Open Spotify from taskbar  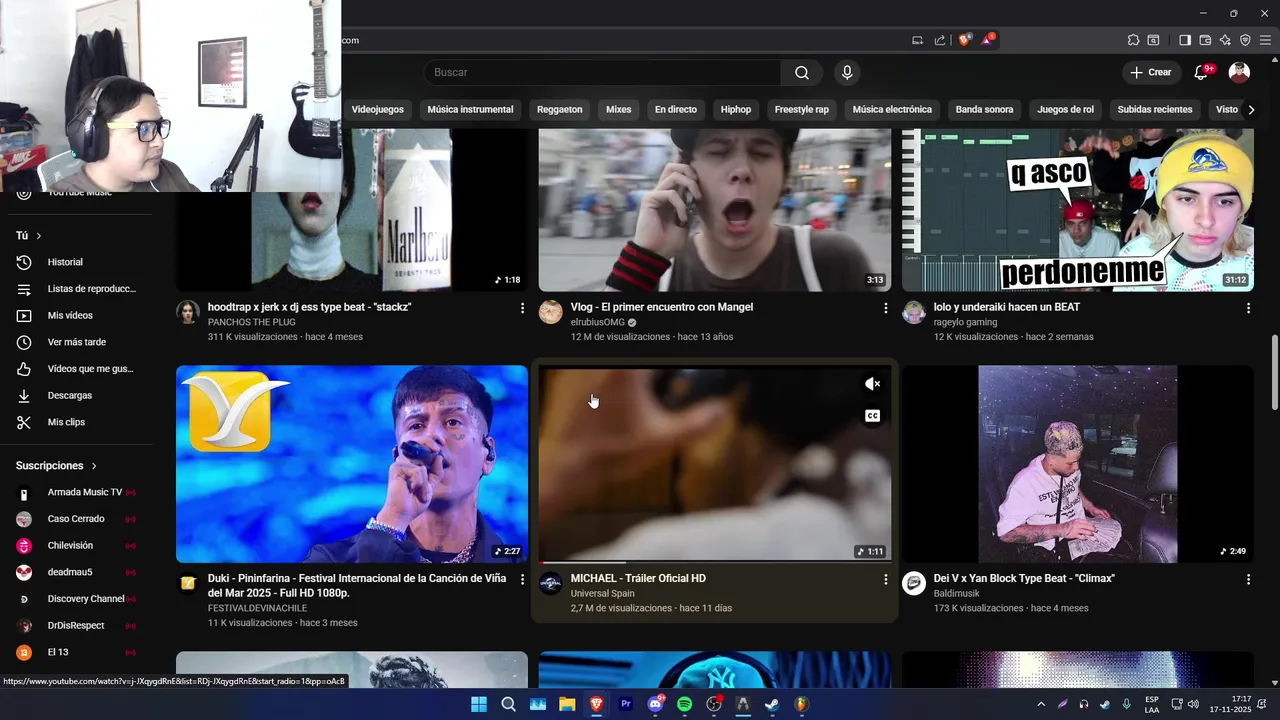[x=684, y=704]
